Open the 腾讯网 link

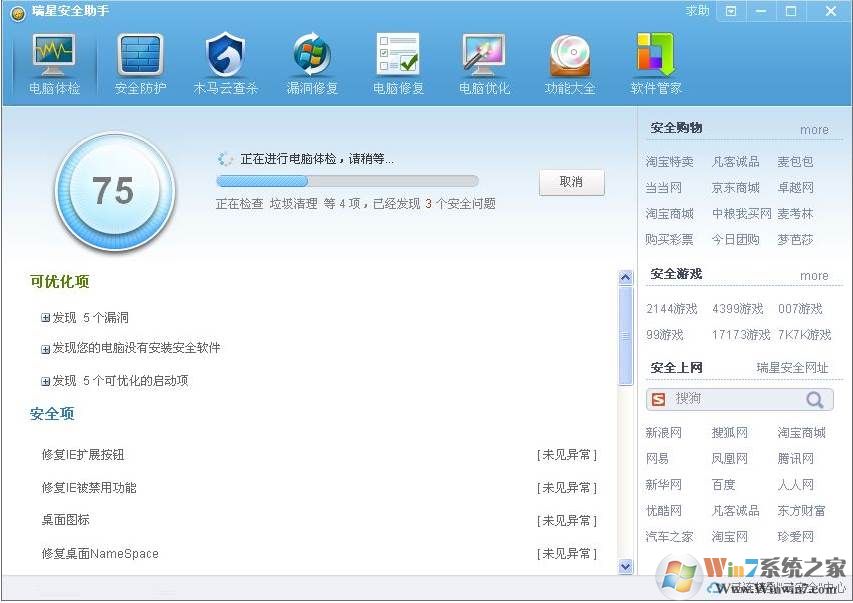(795, 459)
